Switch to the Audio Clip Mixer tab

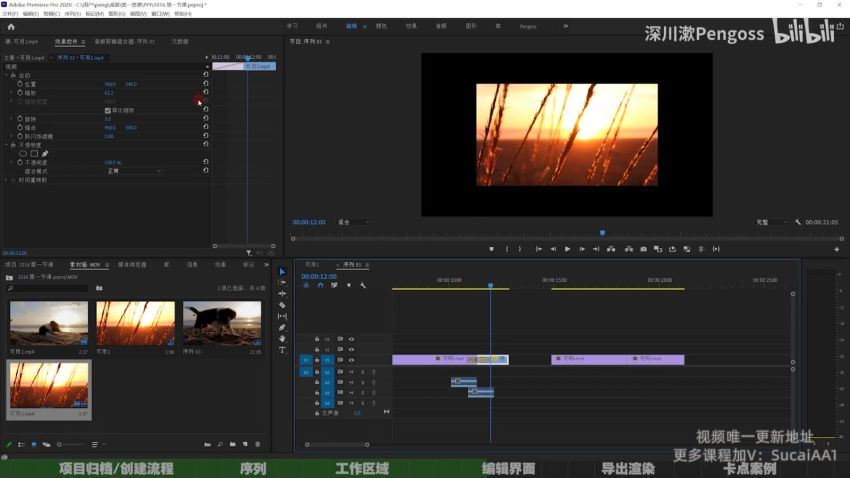point(124,42)
